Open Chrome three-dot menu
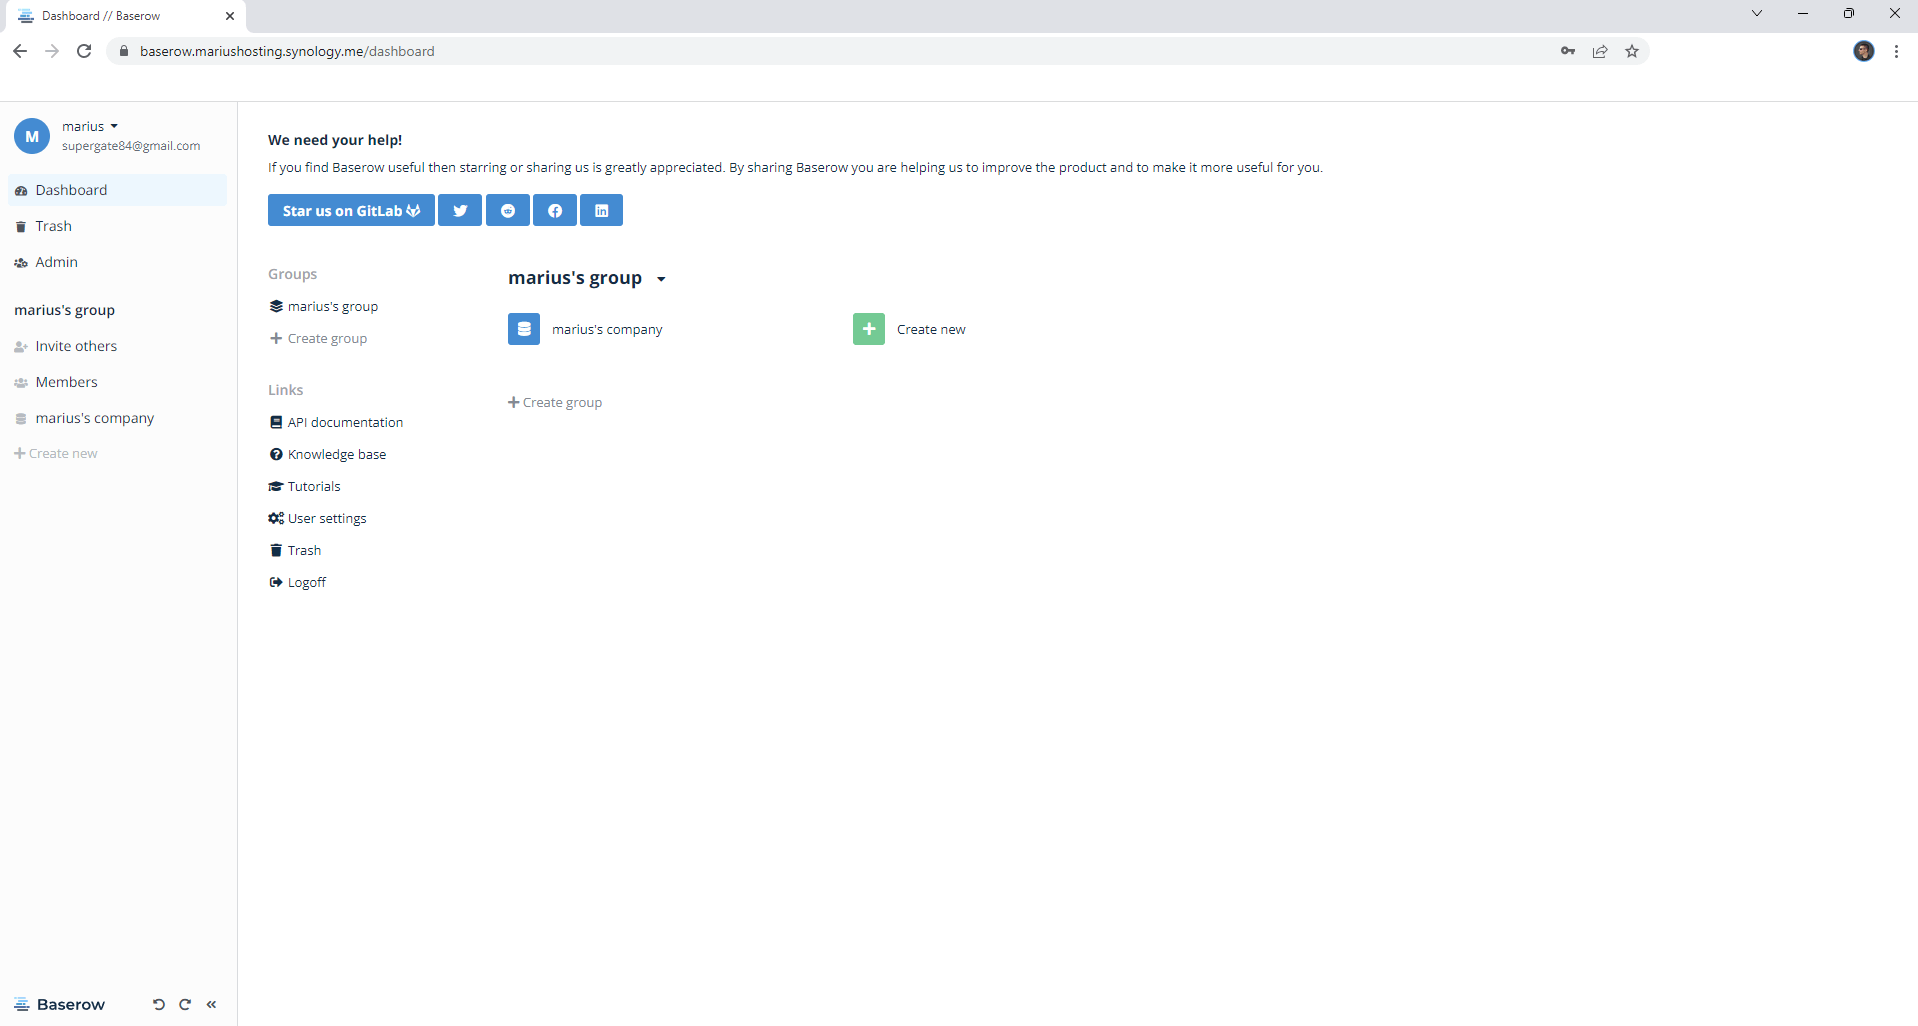Screen dimensions: 1918x1026 point(1896,51)
